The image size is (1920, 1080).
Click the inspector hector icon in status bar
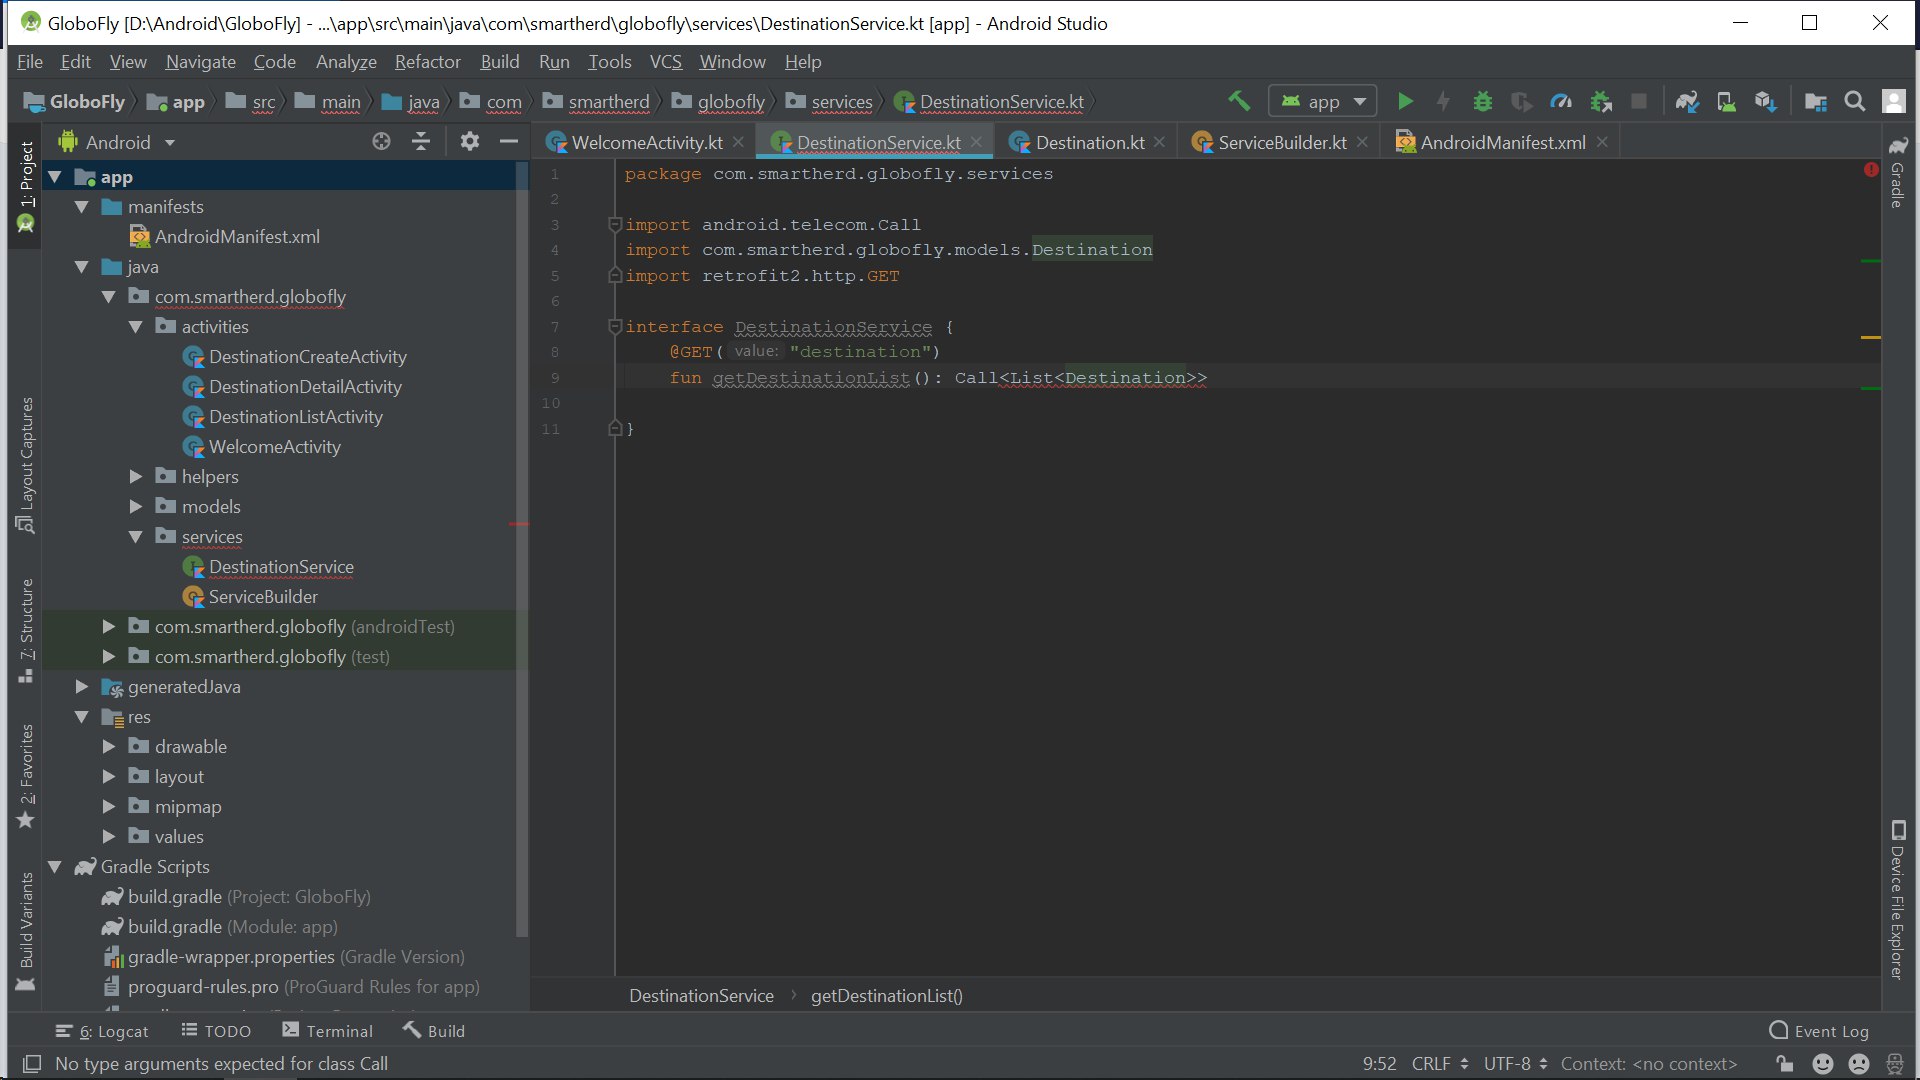[x=1895, y=1064]
